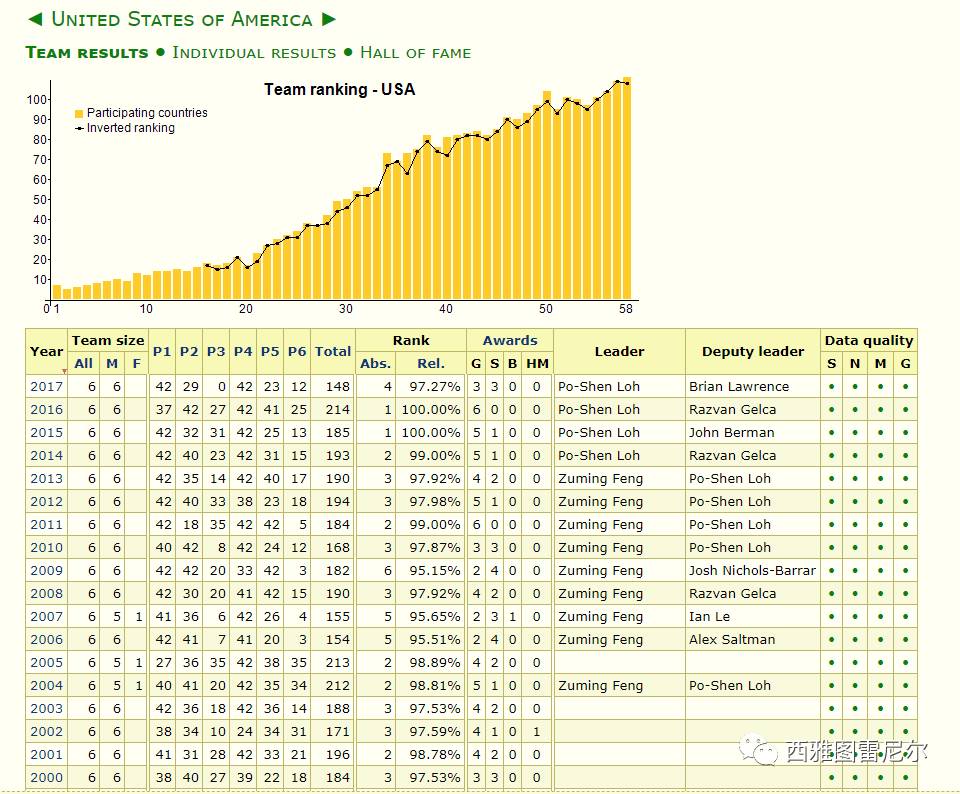Click deputy leader Brian Lawrence
Image resolution: width=960 pixels, height=794 pixels.
(x=739, y=387)
